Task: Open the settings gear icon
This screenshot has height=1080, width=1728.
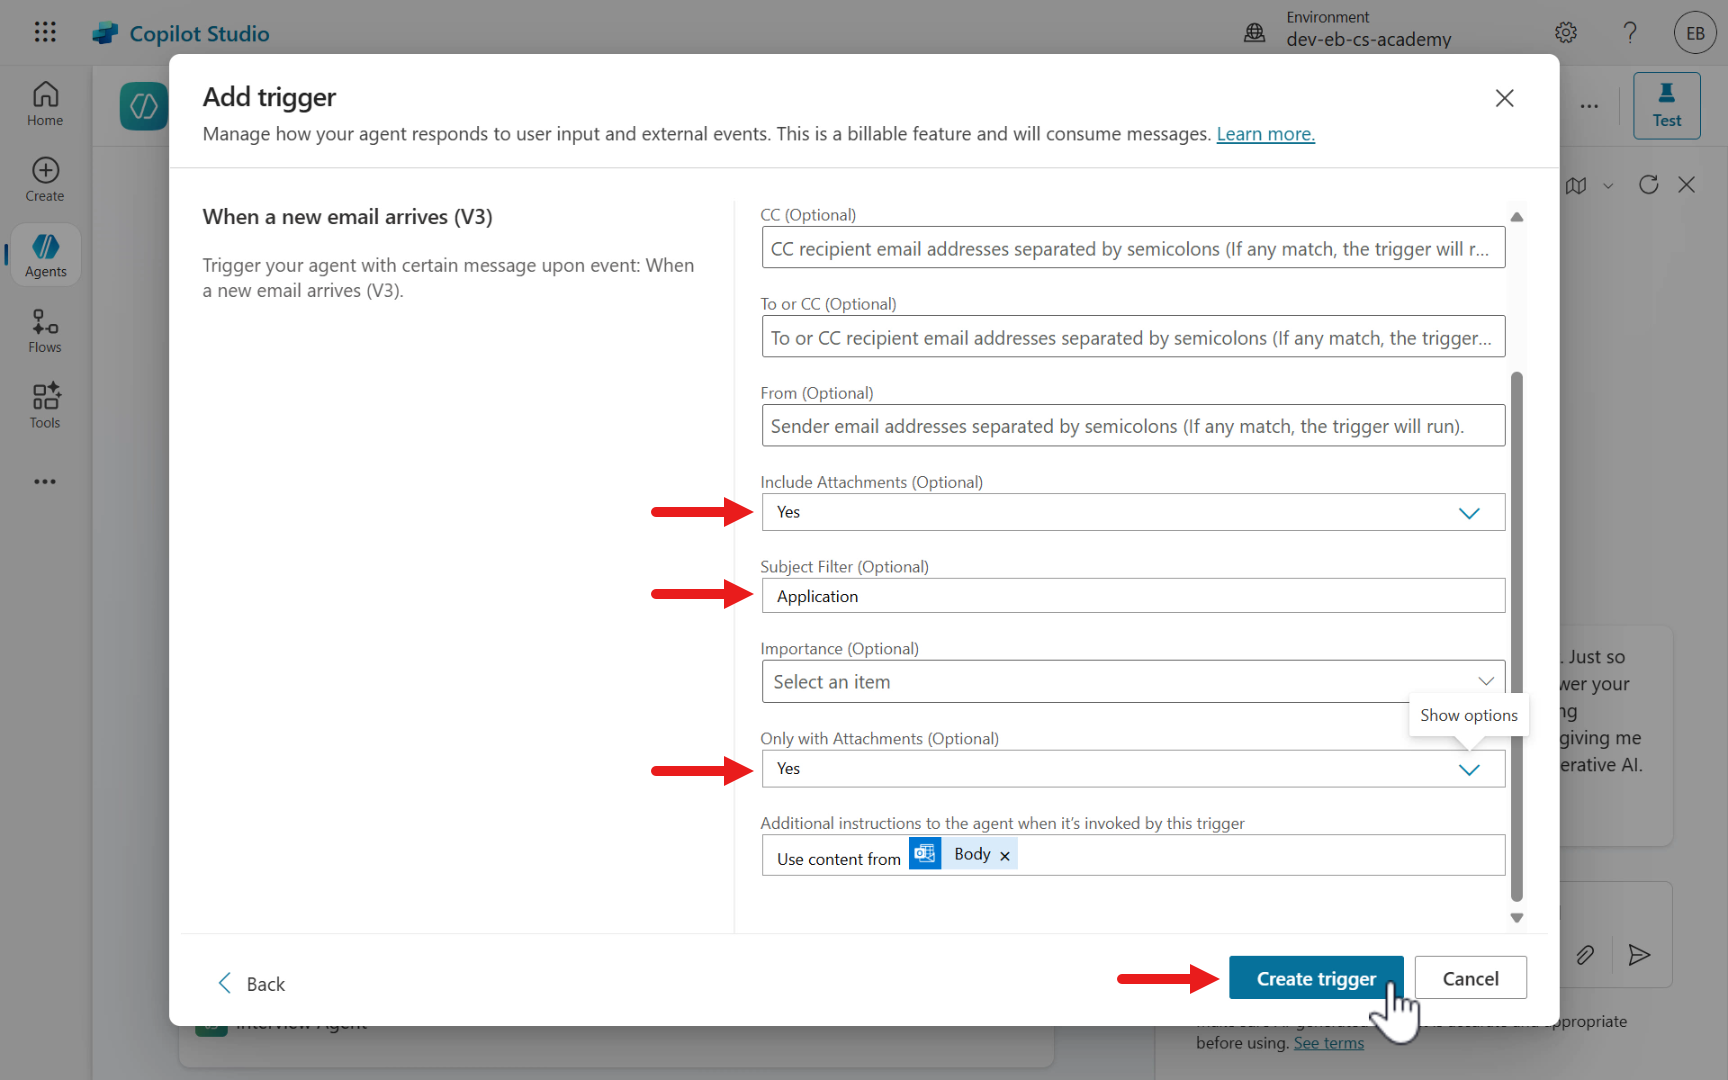Action: 1566,33
